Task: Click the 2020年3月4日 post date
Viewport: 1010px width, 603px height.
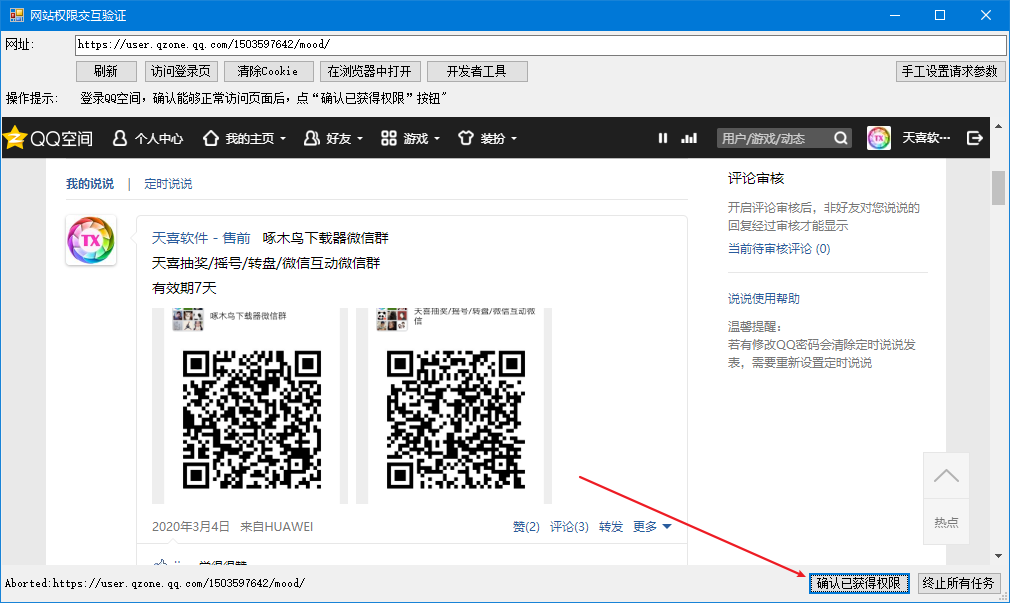Action: 191,526
